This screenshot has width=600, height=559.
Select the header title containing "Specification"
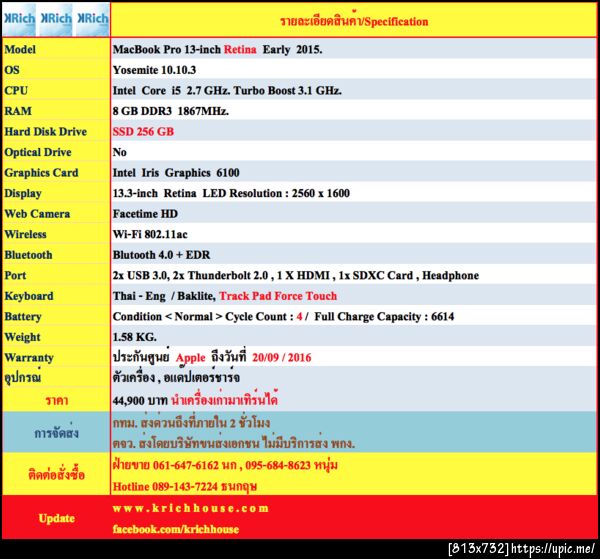click(x=354, y=21)
